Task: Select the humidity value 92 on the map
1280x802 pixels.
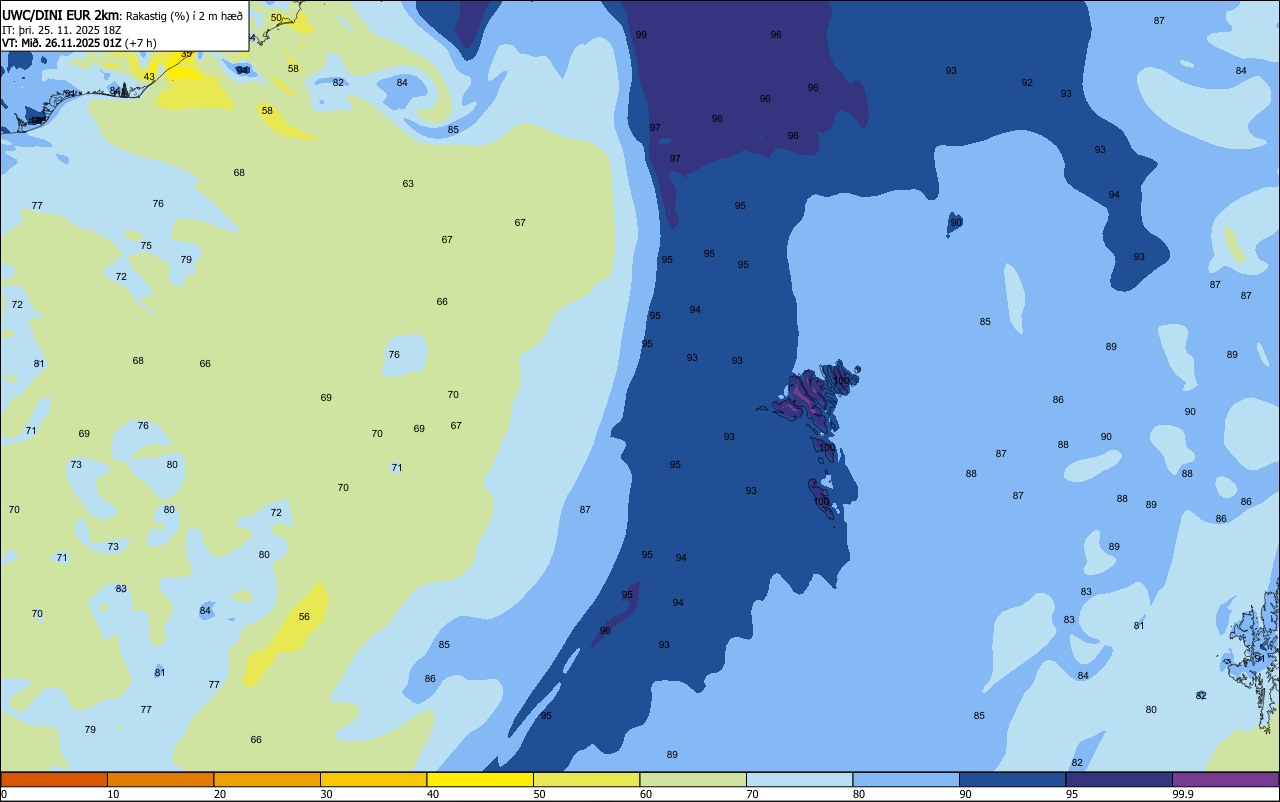Action: coord(1027,82)
